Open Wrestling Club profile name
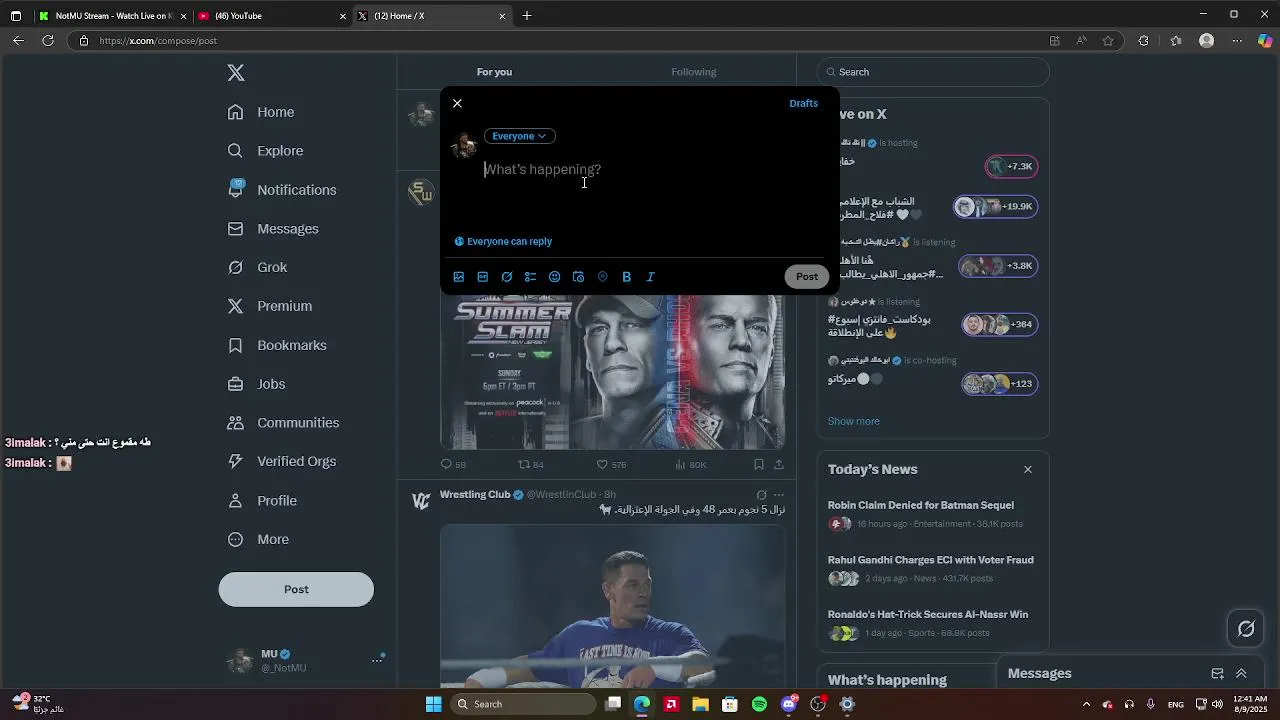1280x720 pixels. tap(475, 495)
